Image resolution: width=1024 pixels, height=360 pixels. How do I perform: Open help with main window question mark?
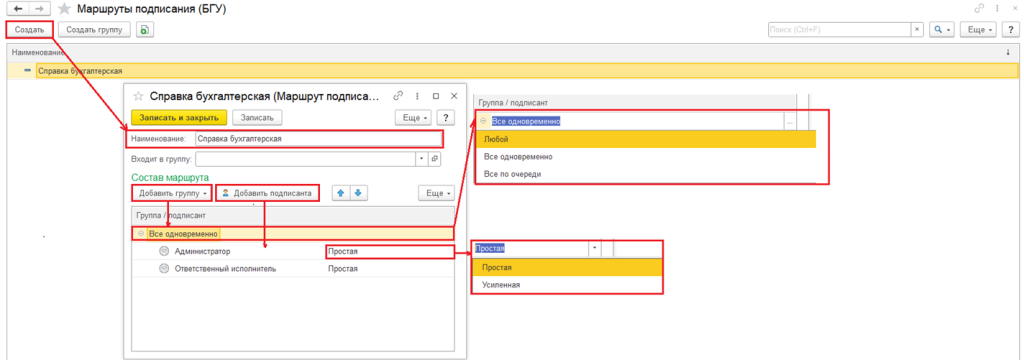pos(1010,29)
